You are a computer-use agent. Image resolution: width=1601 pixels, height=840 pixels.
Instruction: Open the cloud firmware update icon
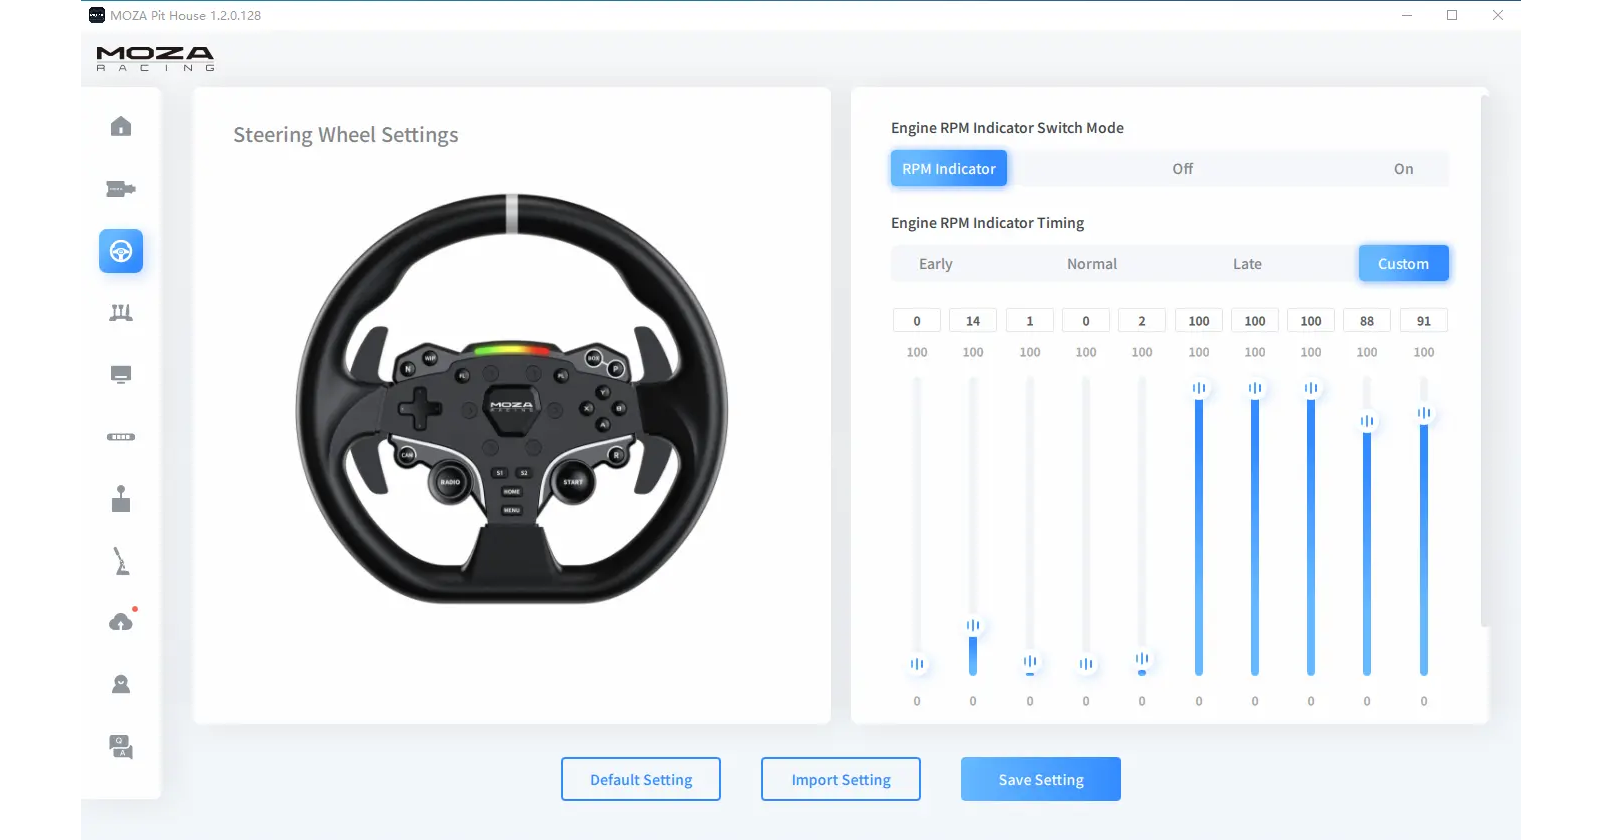(x=121, y=622)
